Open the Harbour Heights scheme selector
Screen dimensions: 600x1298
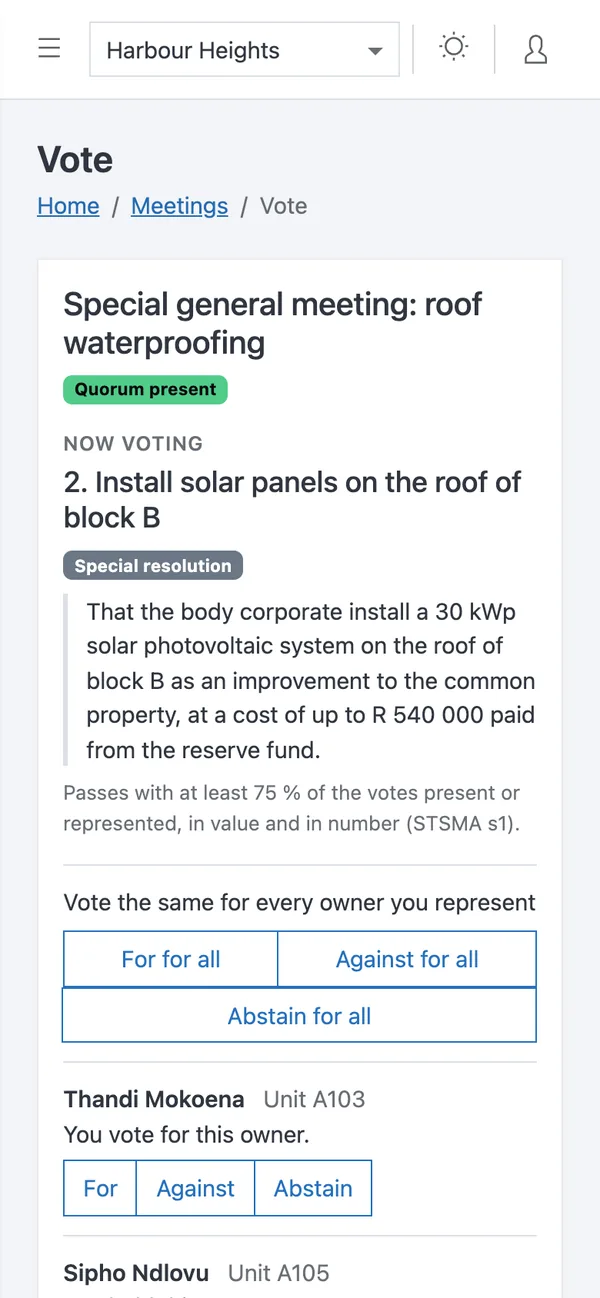tap(245, 50)
